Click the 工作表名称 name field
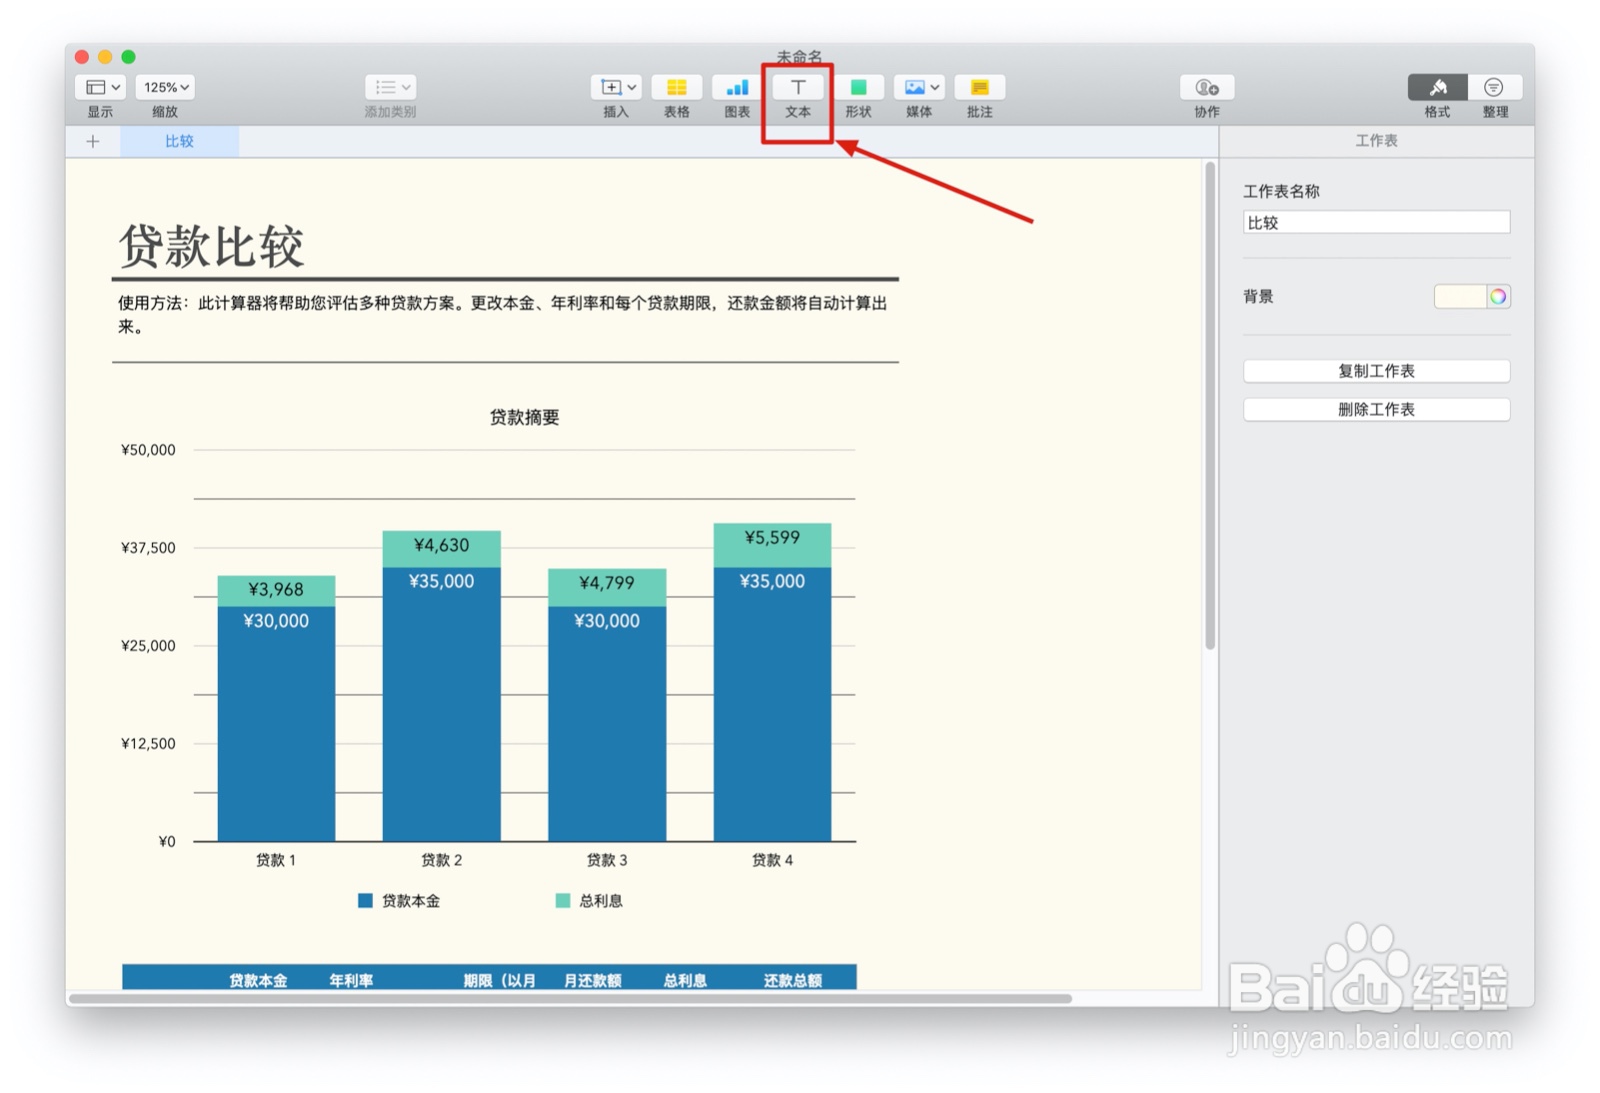 [x=1376, y=222]
